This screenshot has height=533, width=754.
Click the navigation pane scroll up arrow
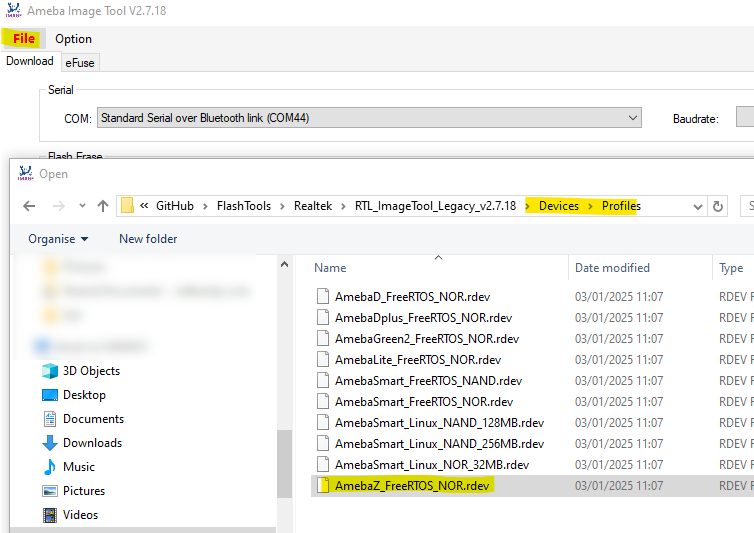(284, 264)
